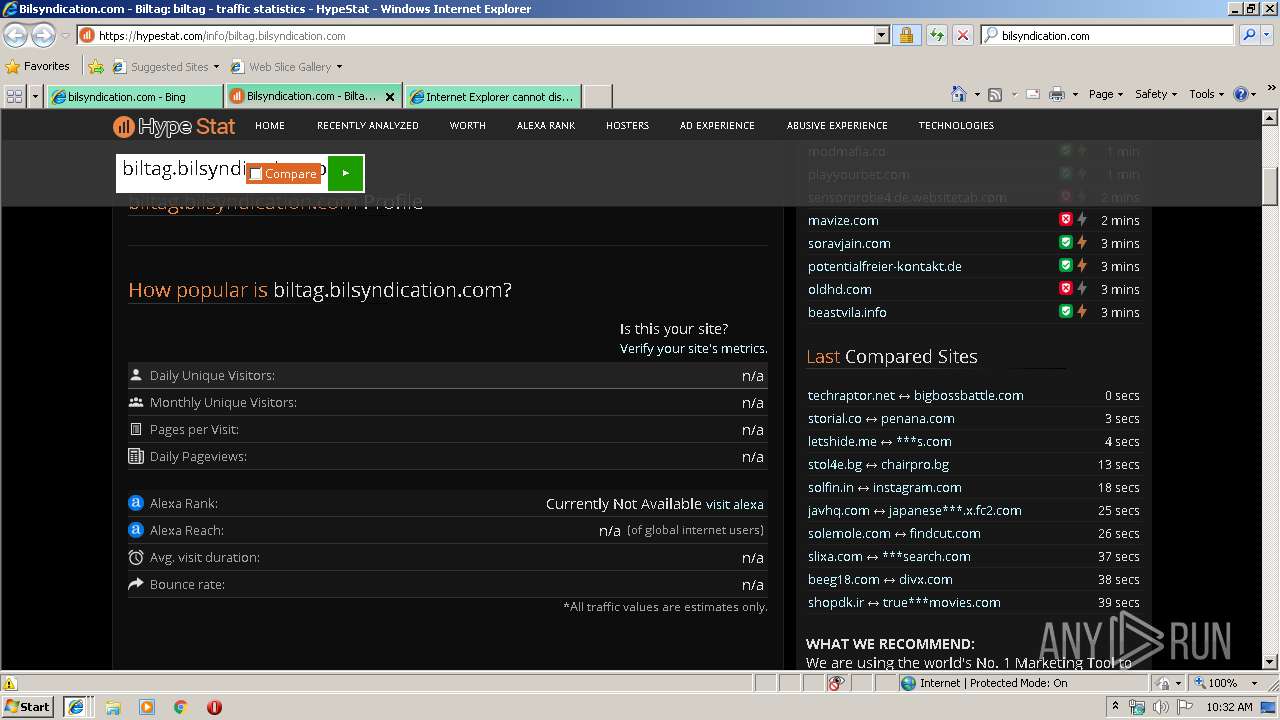This screenshot has height=720, width=1280.
Task: Click the biltag.bilsyndication domain input field
Action: point(222,173)
